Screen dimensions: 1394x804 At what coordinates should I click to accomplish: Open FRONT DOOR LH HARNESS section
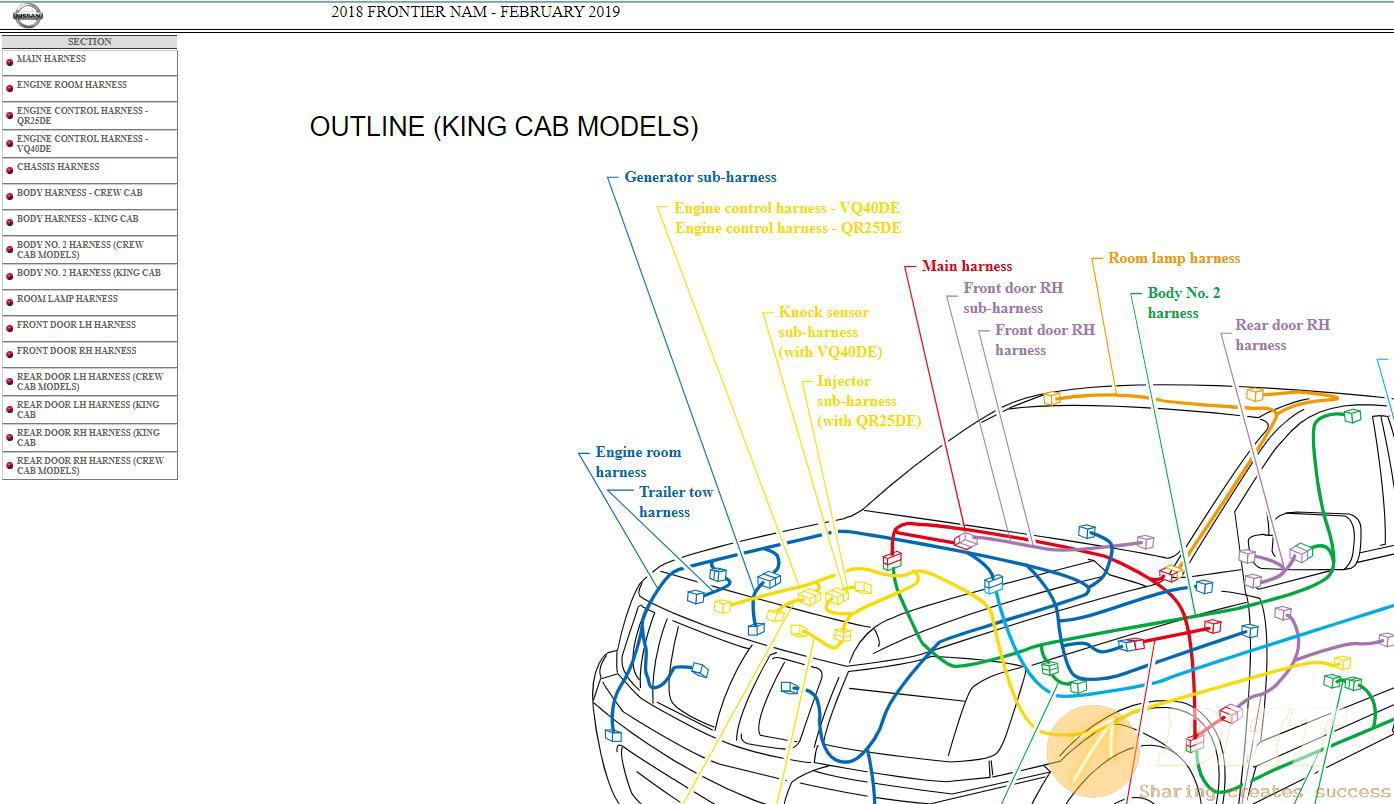[x=76, y=325]
